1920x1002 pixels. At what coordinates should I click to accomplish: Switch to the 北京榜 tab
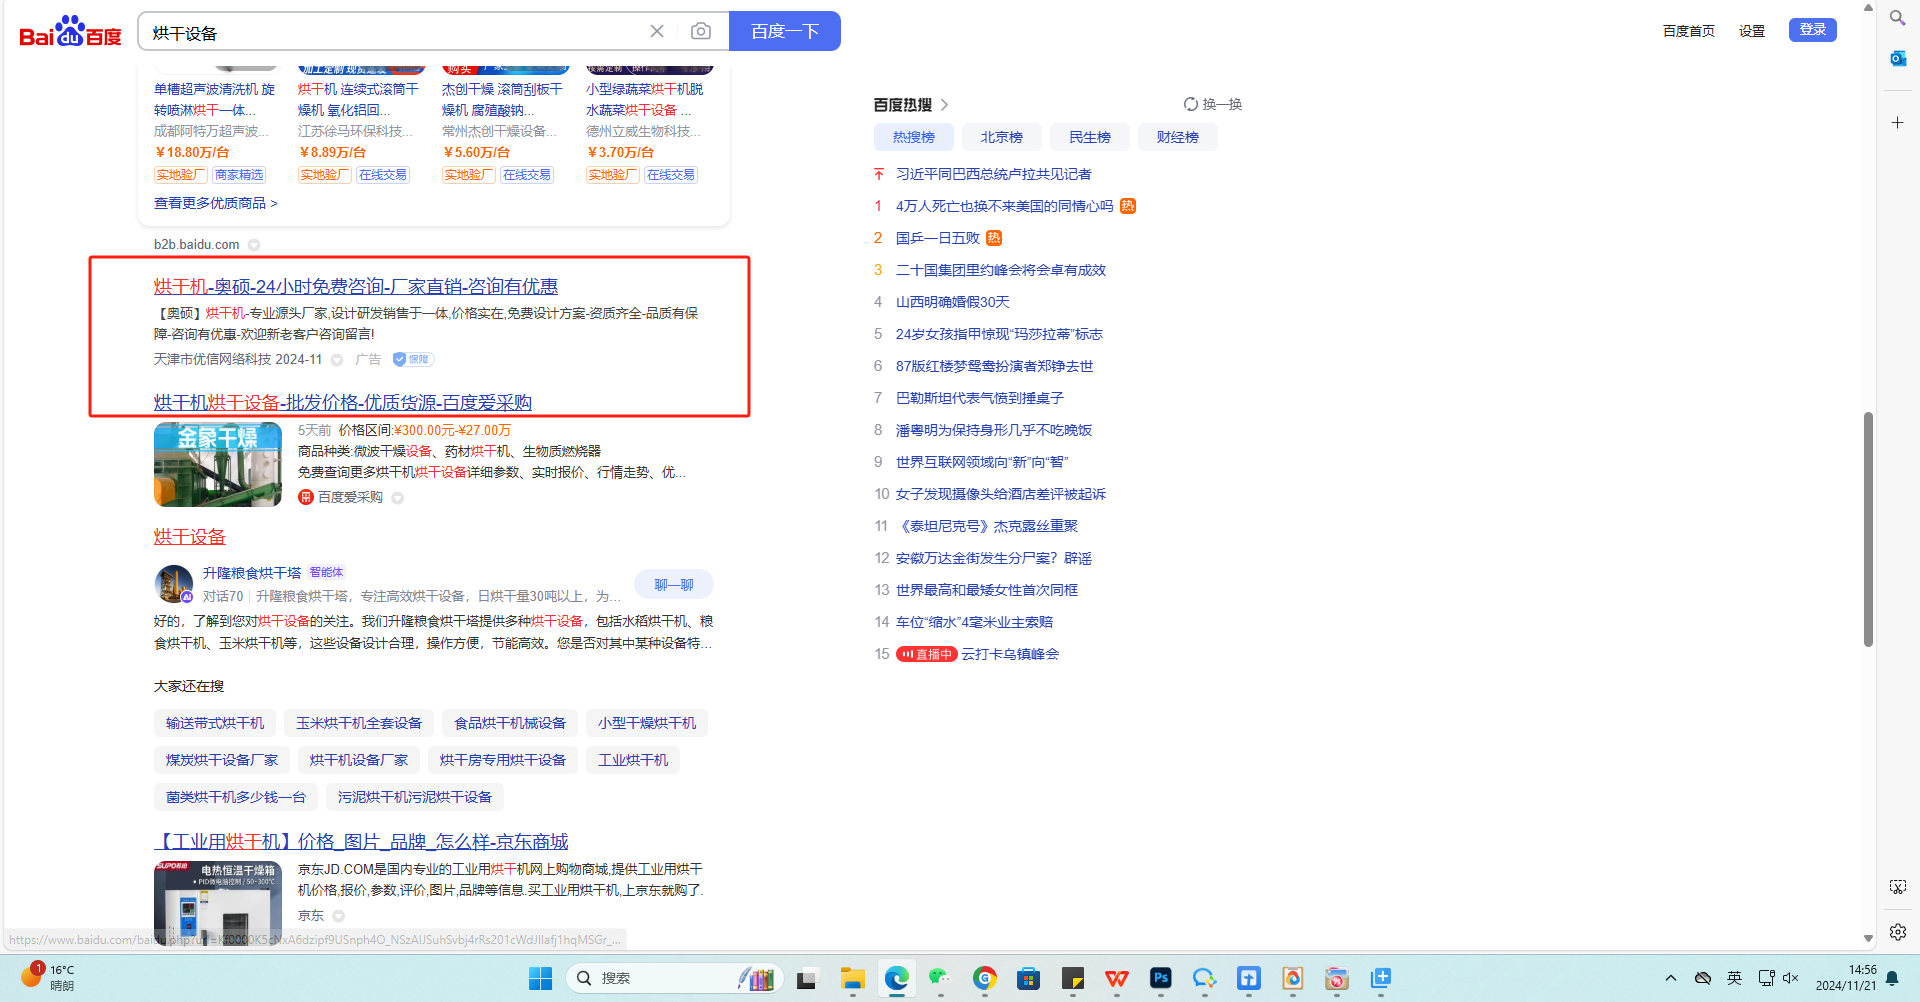tap(1001, 137)
